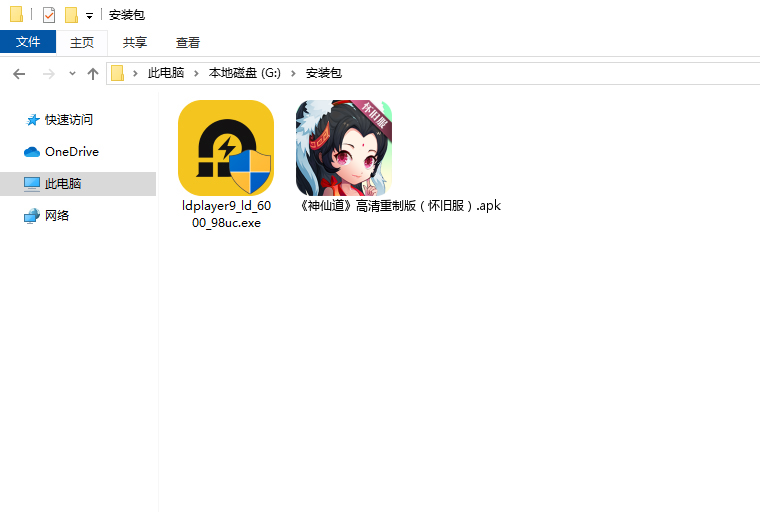This screenshot has width=760, height=512.
Task: Click the New folder quick access icon
Action: [x=71, y=15]
